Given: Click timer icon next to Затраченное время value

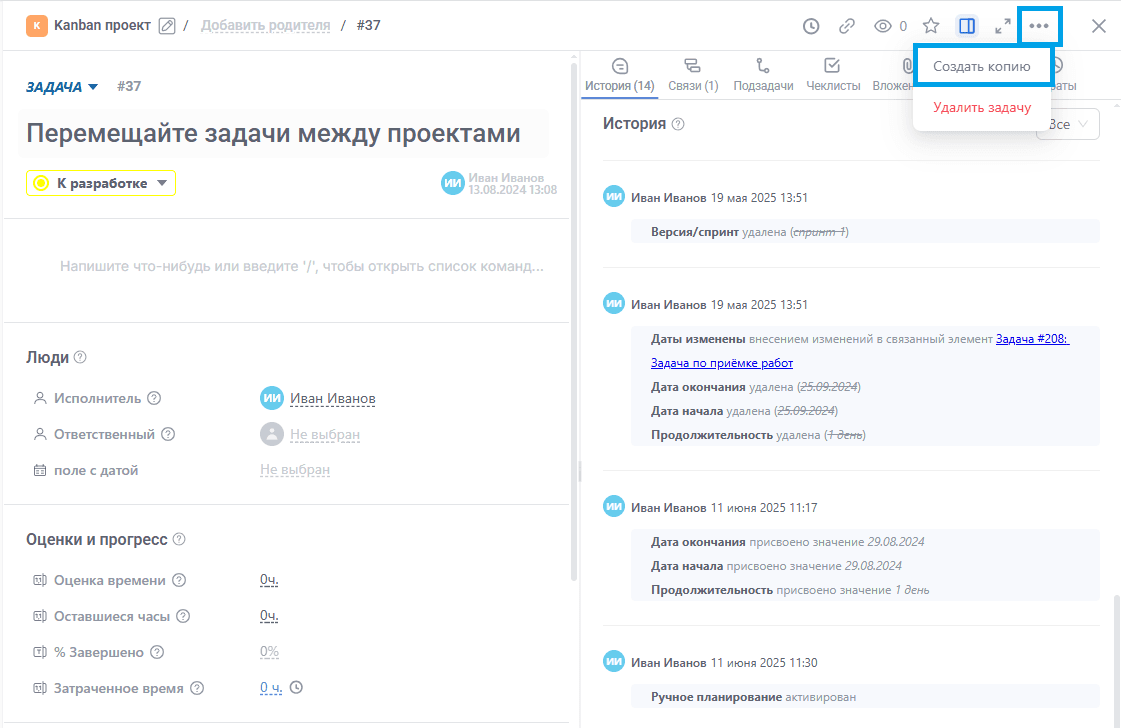Looking at the screenshot, I should pyautogui.click(x=296, y=688).
